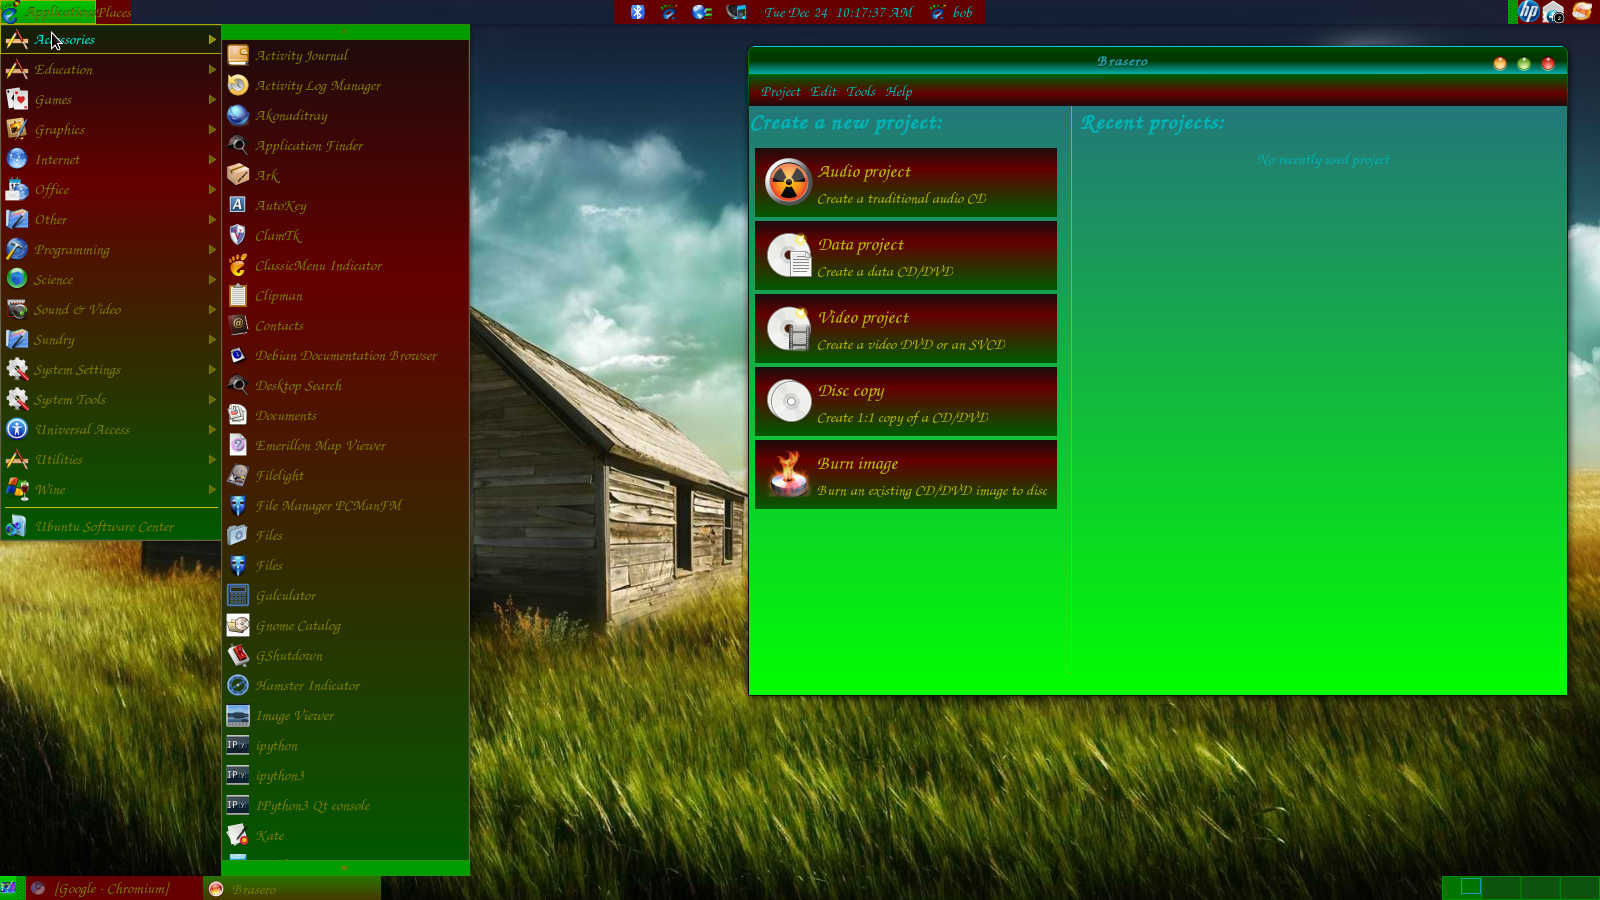The image size is (1600, 900).
Task: Open the Documents entry
Action: tap(345, 415)
